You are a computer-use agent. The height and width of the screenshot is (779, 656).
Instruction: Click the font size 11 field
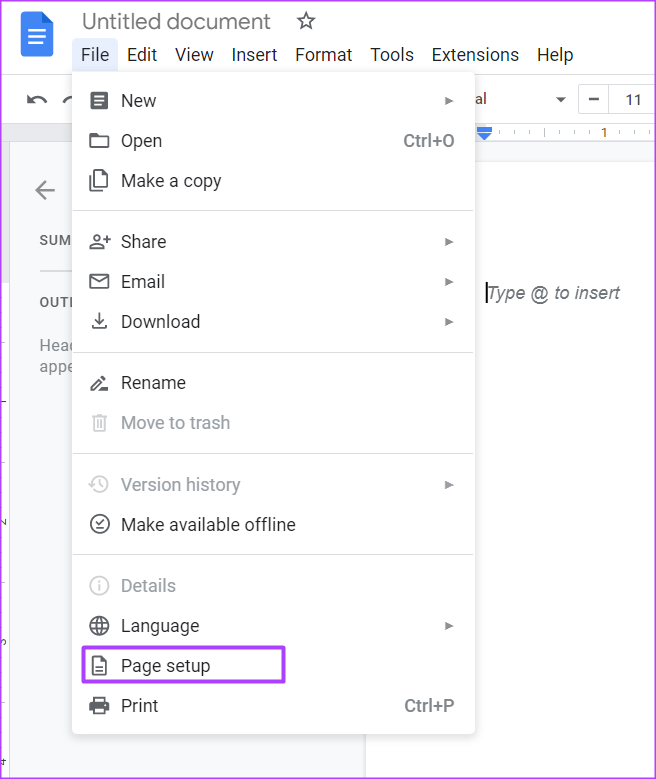pos(633,99)
